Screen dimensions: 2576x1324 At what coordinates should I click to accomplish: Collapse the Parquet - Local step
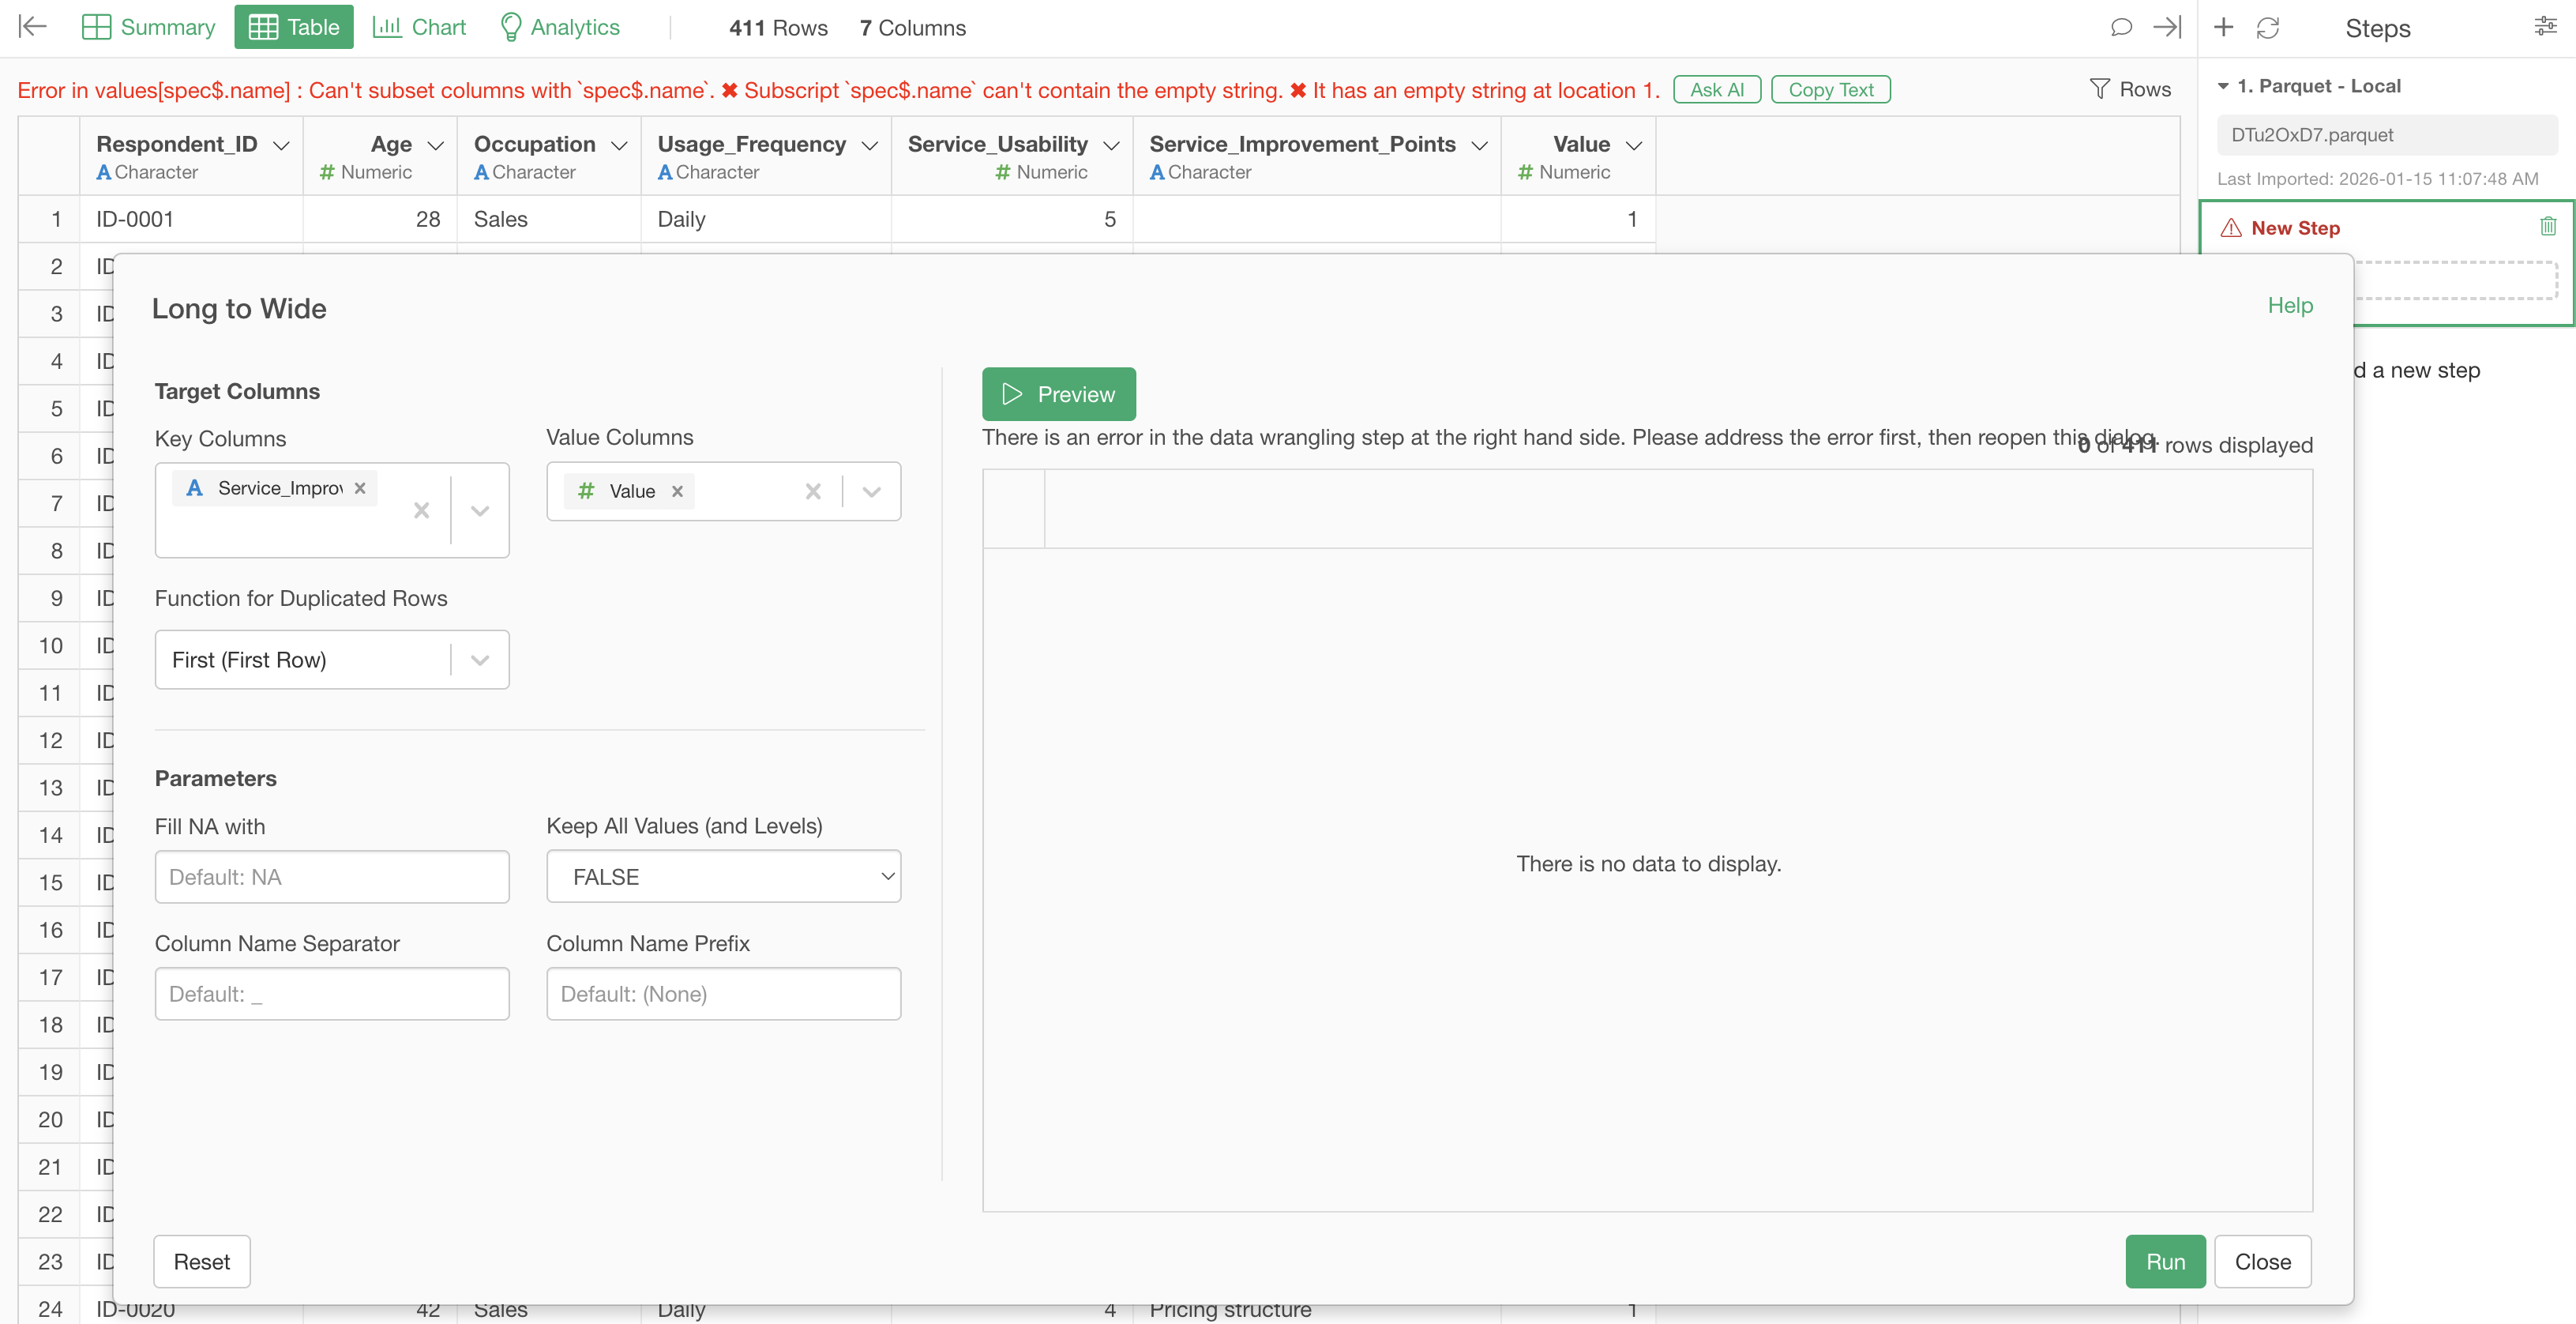click(2222, 86)
